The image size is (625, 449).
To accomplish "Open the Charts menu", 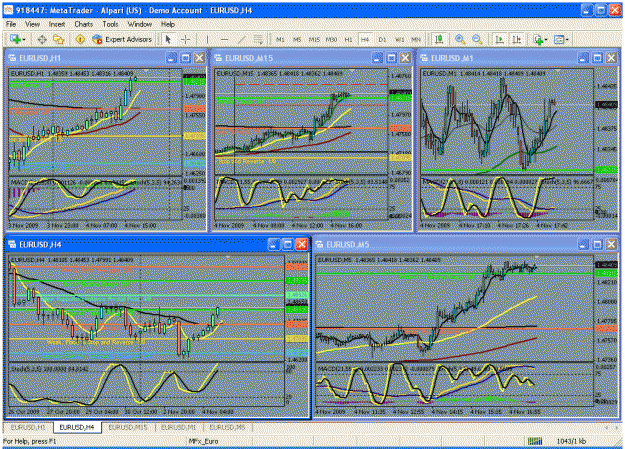I will (x=84, y=24).
